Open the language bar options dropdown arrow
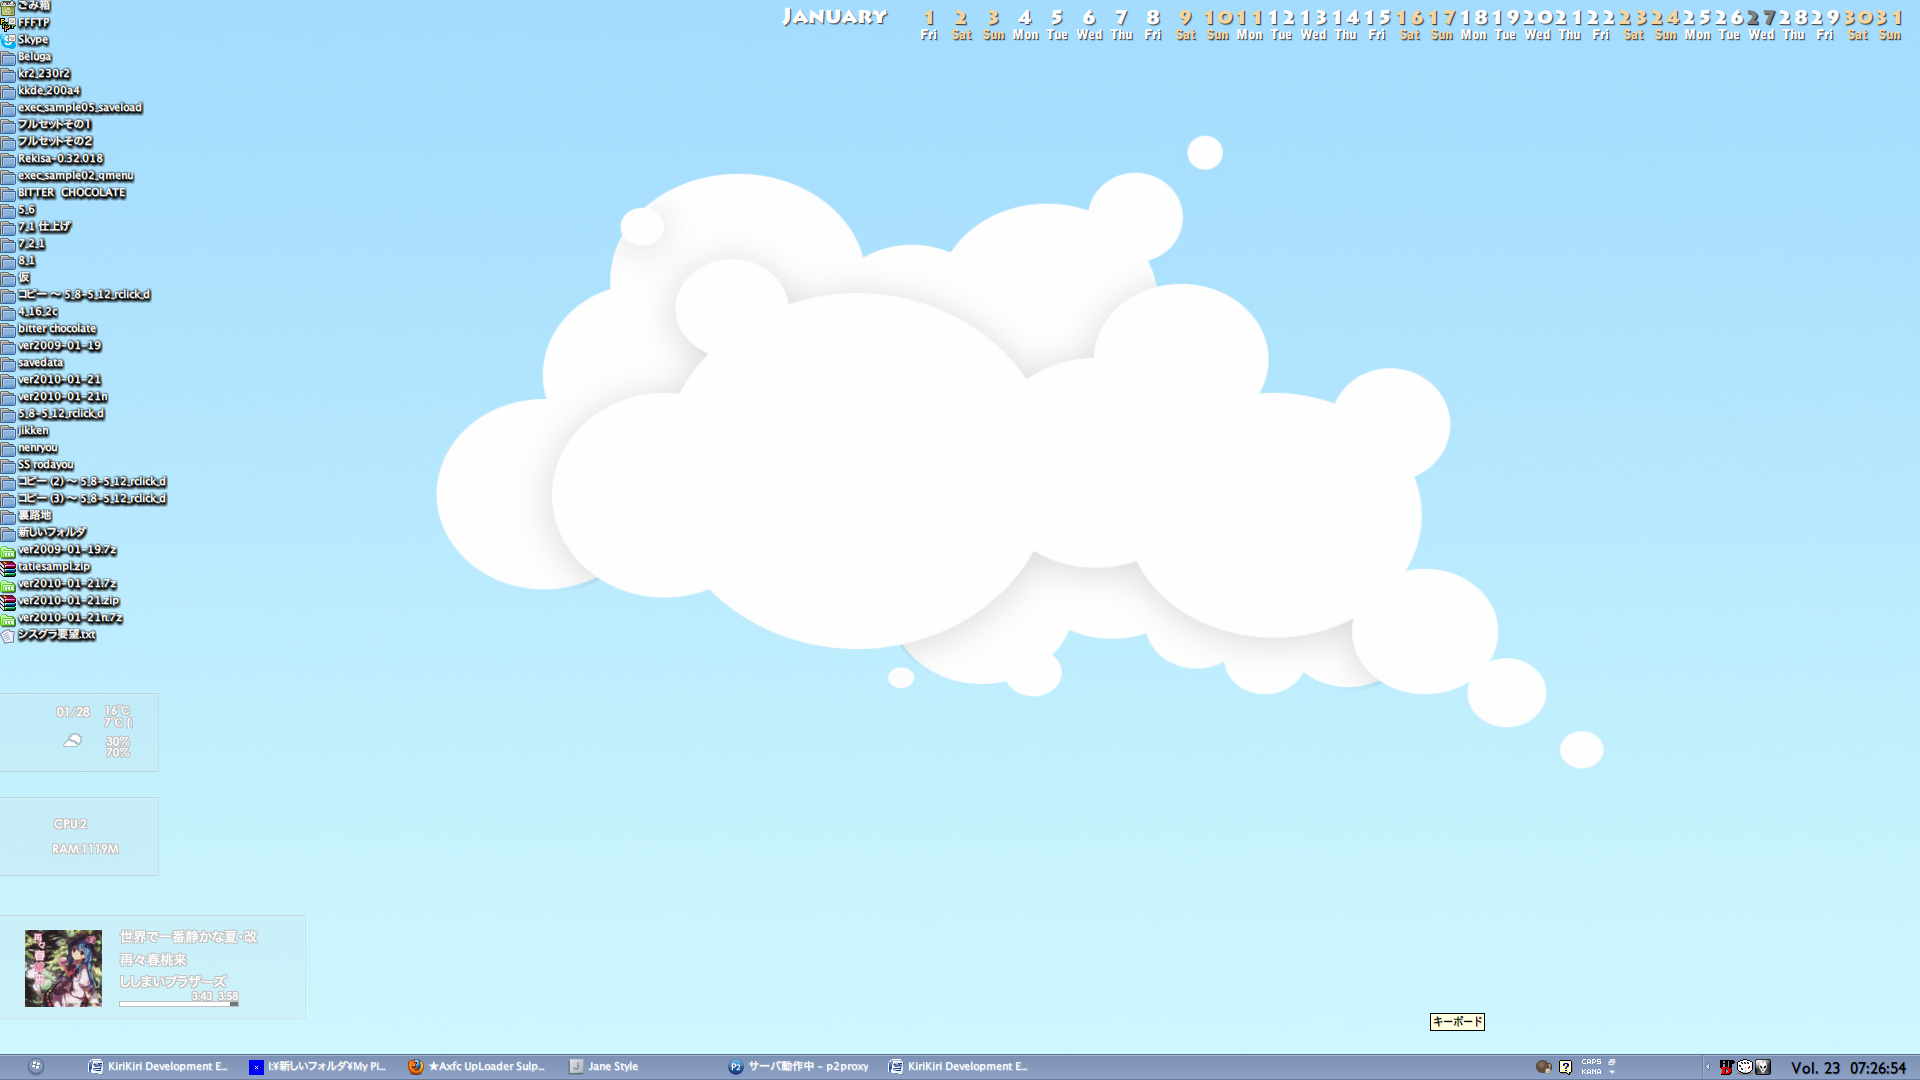1920x1080 pixels. [1612, 1072]
